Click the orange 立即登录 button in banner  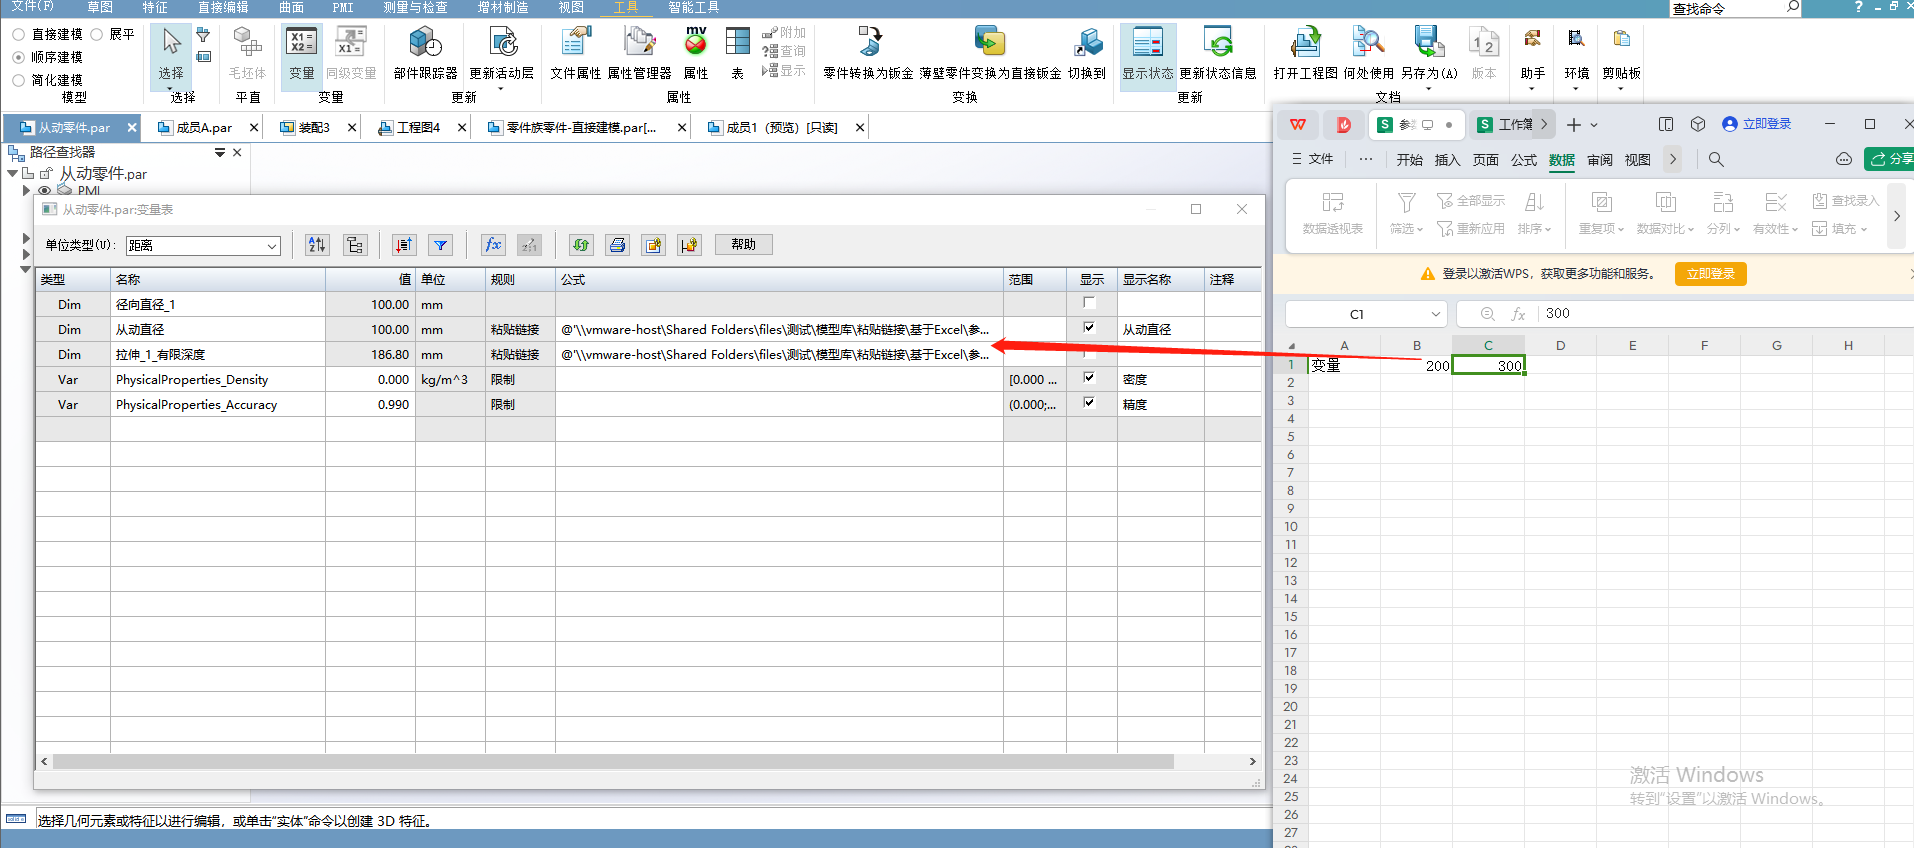point(1710,274)
